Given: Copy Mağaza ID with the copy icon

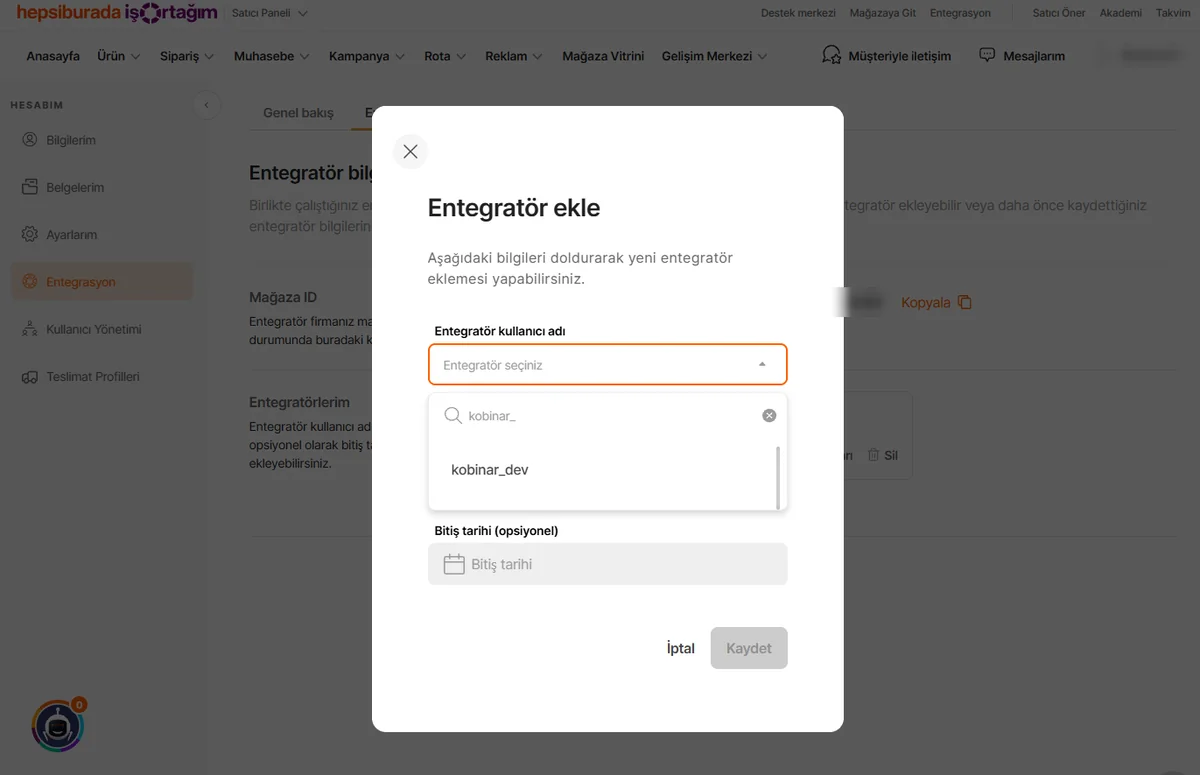Looking at the screenshot, I should tap(965, 302).
